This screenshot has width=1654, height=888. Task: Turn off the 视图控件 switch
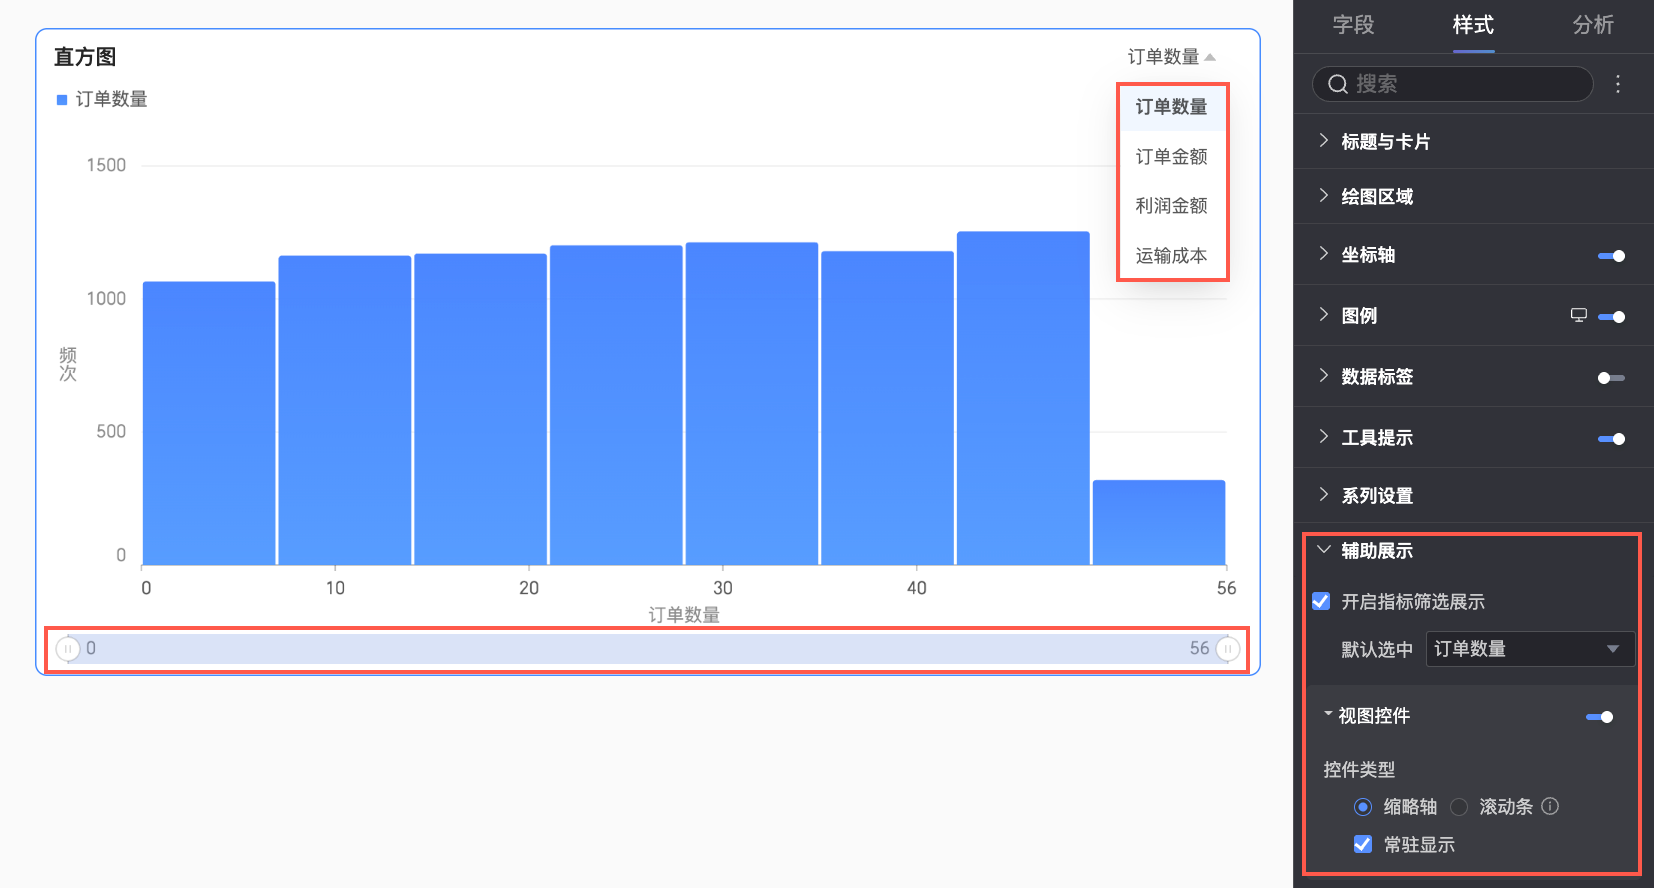1599,717
